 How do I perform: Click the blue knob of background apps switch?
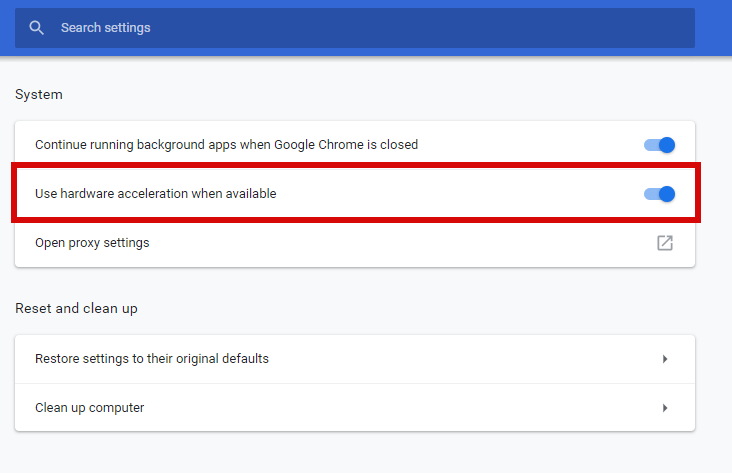(x=667, y=145)
